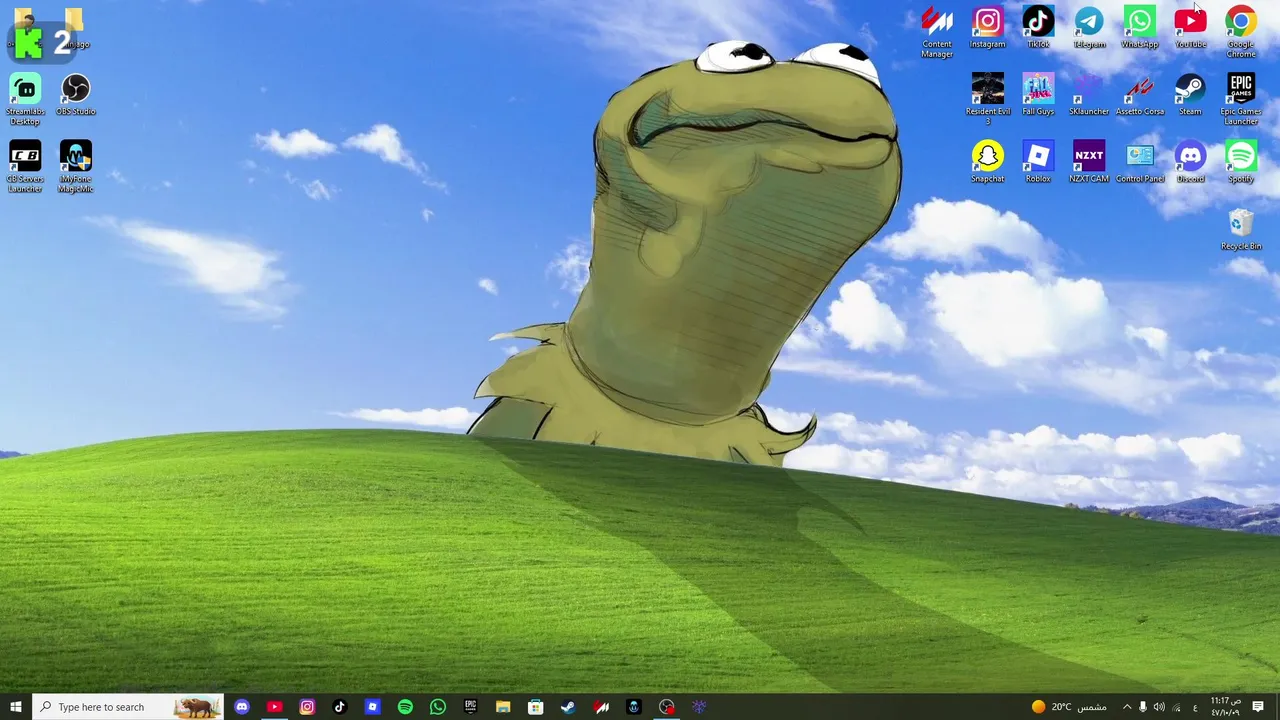
Task: Open the Roblox desktop shortcut
Action: pyautogui.click(x=1038, y=162)
